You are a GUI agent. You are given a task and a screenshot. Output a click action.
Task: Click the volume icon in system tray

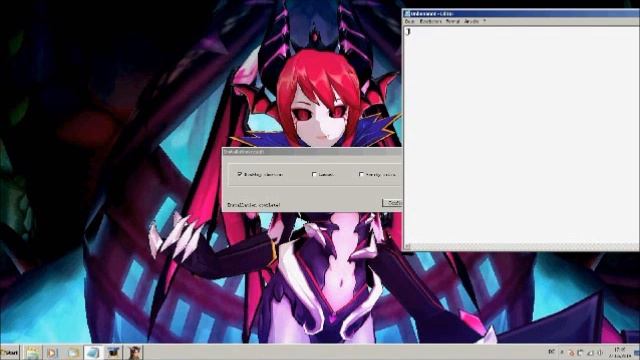click(600, 353)
